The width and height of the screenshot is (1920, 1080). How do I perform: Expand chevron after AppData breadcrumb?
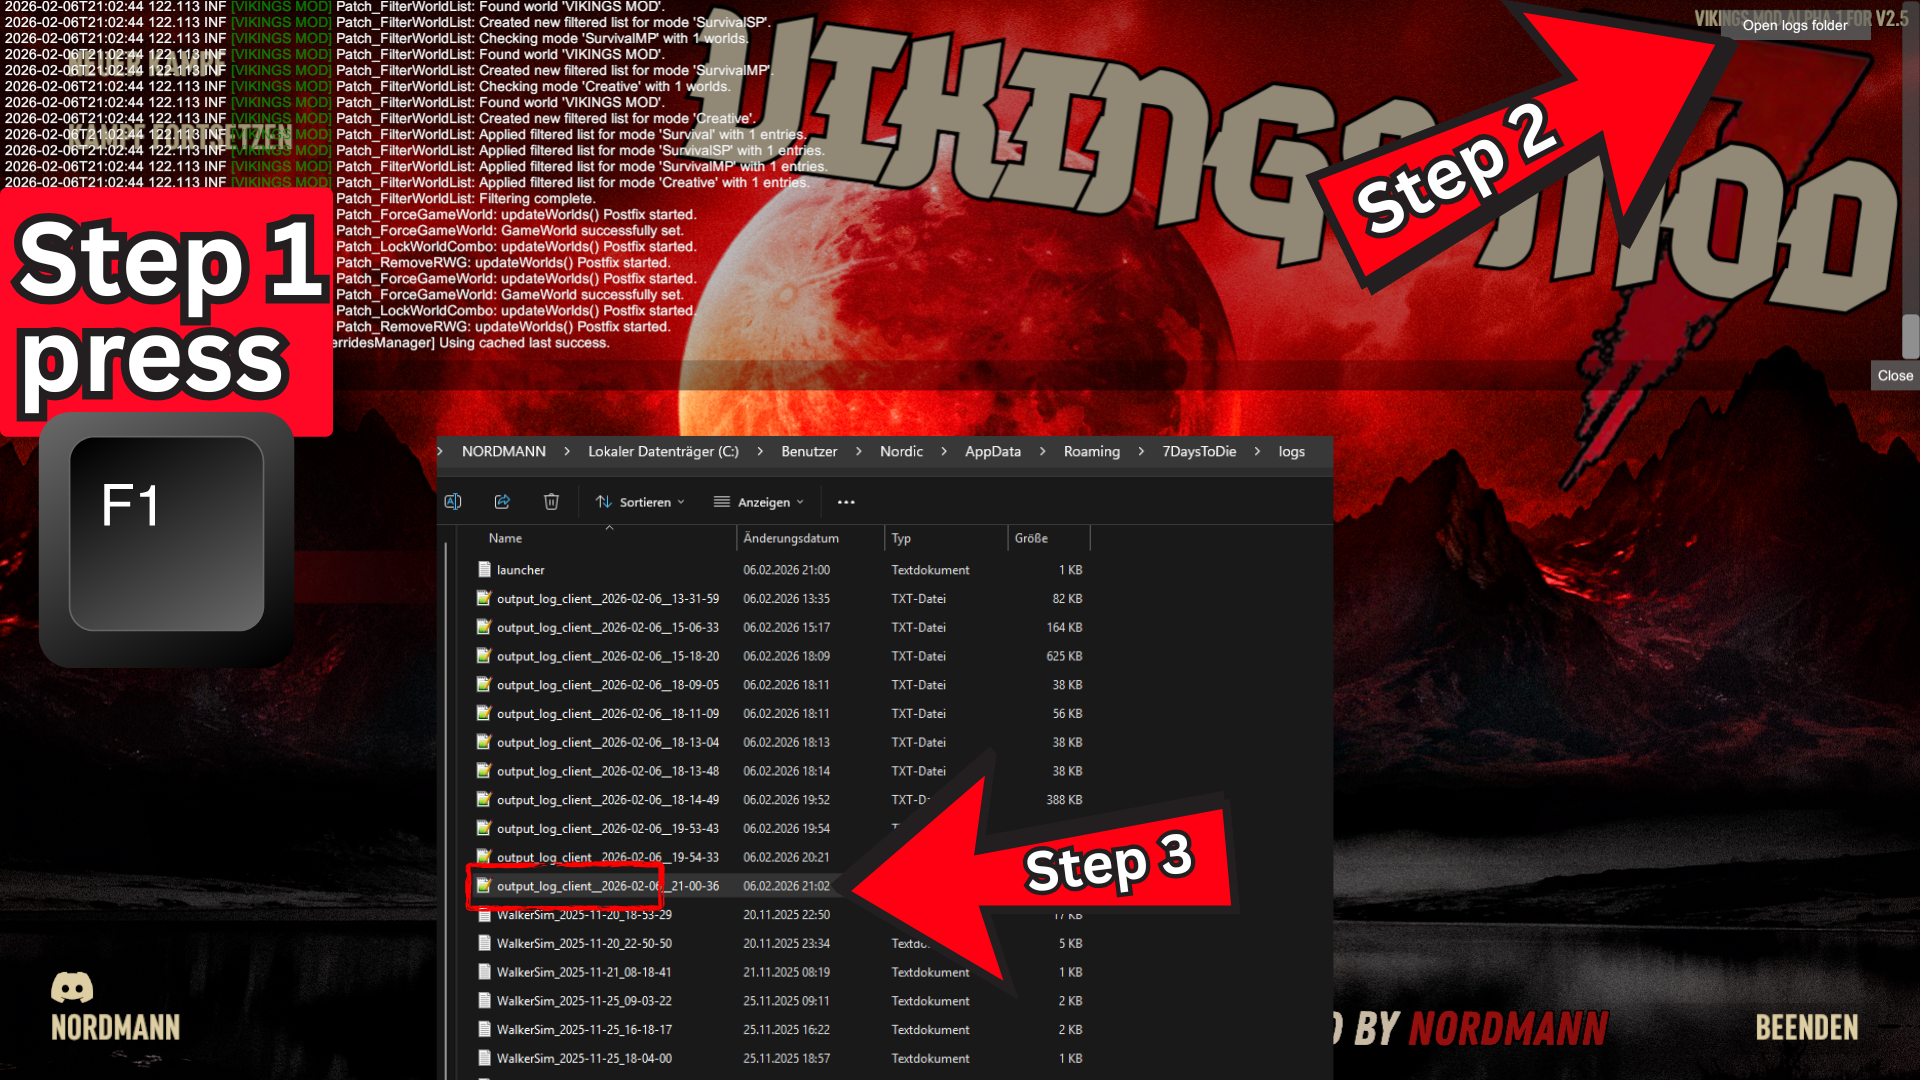tap(1042, 451)
